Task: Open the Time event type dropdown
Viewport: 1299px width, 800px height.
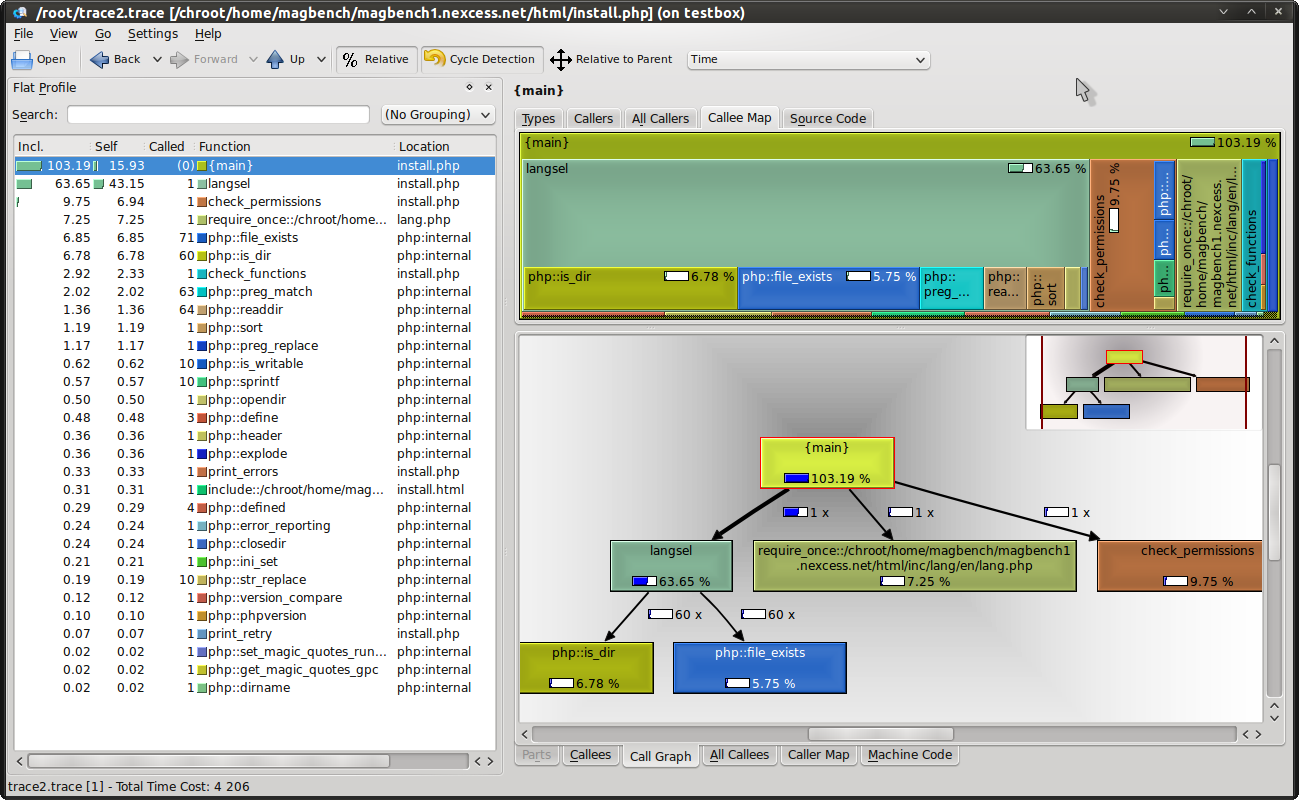Action: [x=808, y=59]
